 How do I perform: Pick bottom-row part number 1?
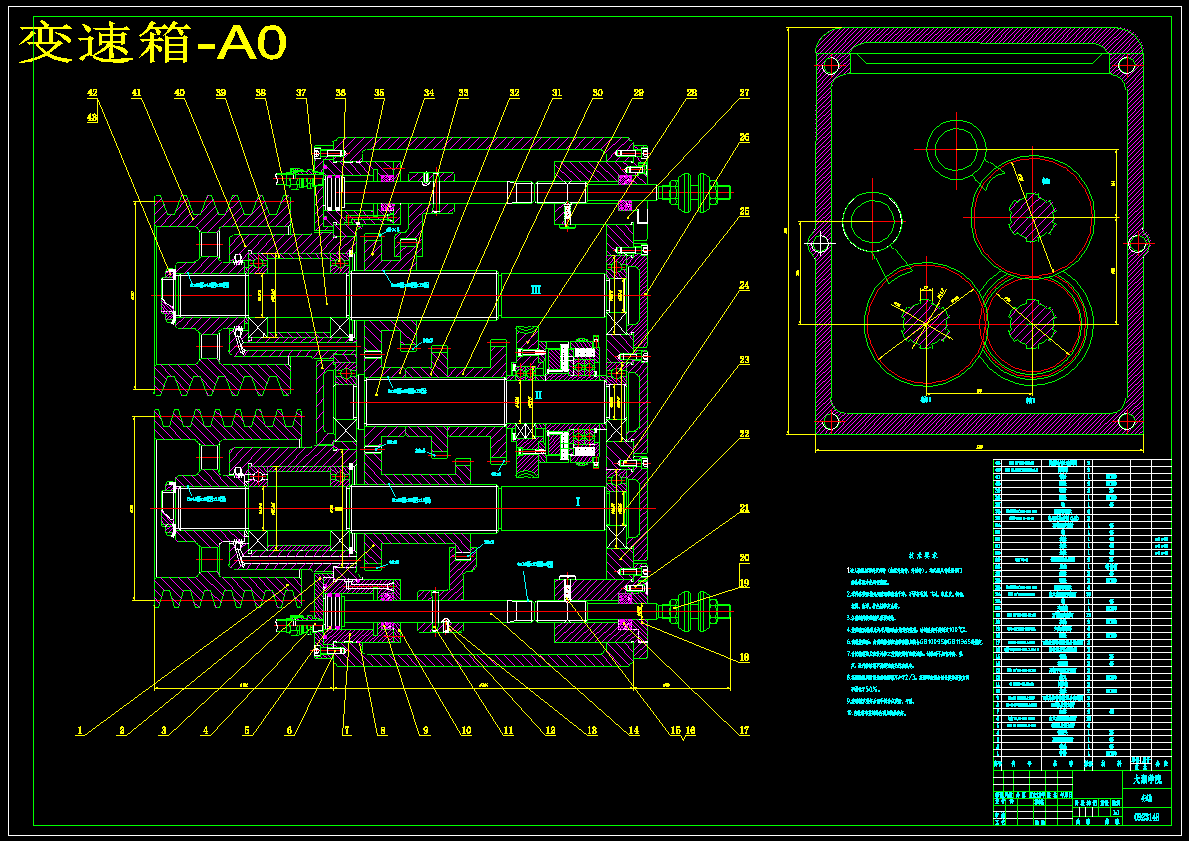coord(79,731)
